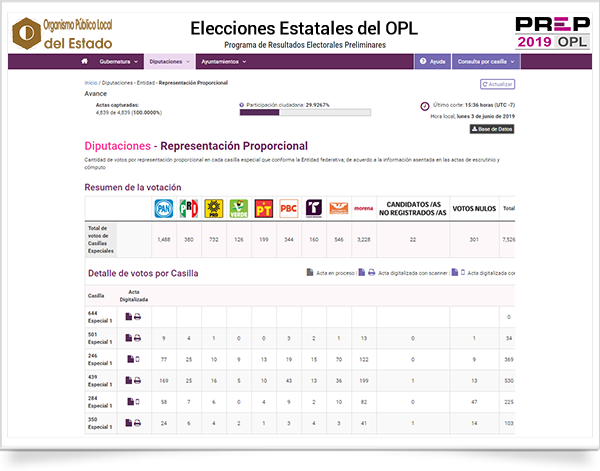This screenshot has width=600, height=471.
Task: Click the VOTOS NULOS column header
Action: click(474, 209)
